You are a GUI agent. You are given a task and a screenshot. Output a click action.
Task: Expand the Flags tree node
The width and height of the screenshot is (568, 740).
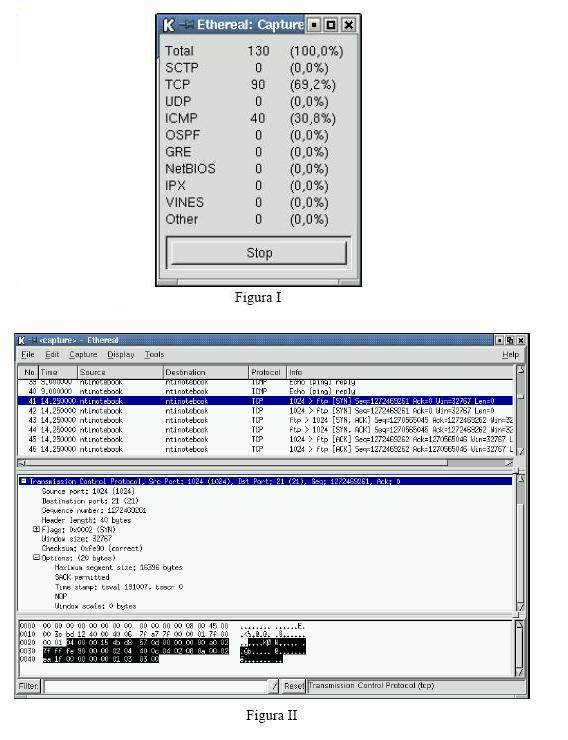(36, 530)
